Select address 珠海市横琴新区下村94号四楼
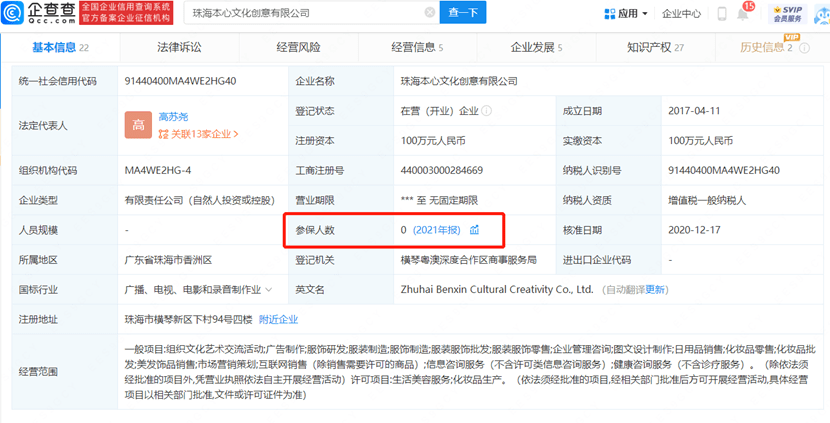830x423 pixels. 188,320
